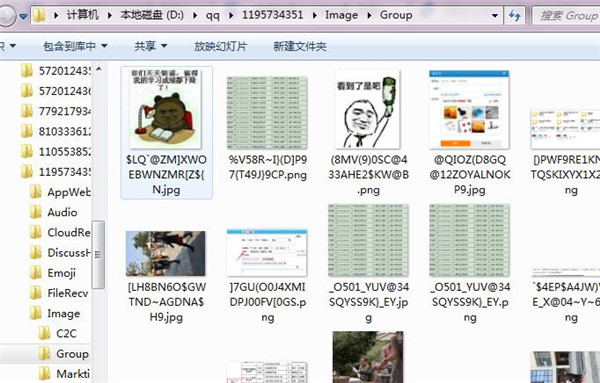Select the bottle-raising meme face thumbnail
This screenshot has width=600, height=383.
pos(368,109)
